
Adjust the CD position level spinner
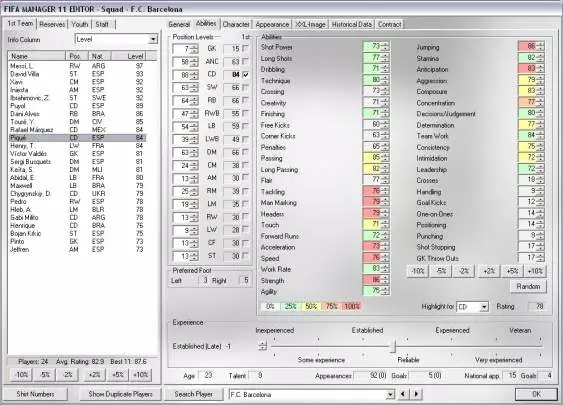click(x=194, y=75)
